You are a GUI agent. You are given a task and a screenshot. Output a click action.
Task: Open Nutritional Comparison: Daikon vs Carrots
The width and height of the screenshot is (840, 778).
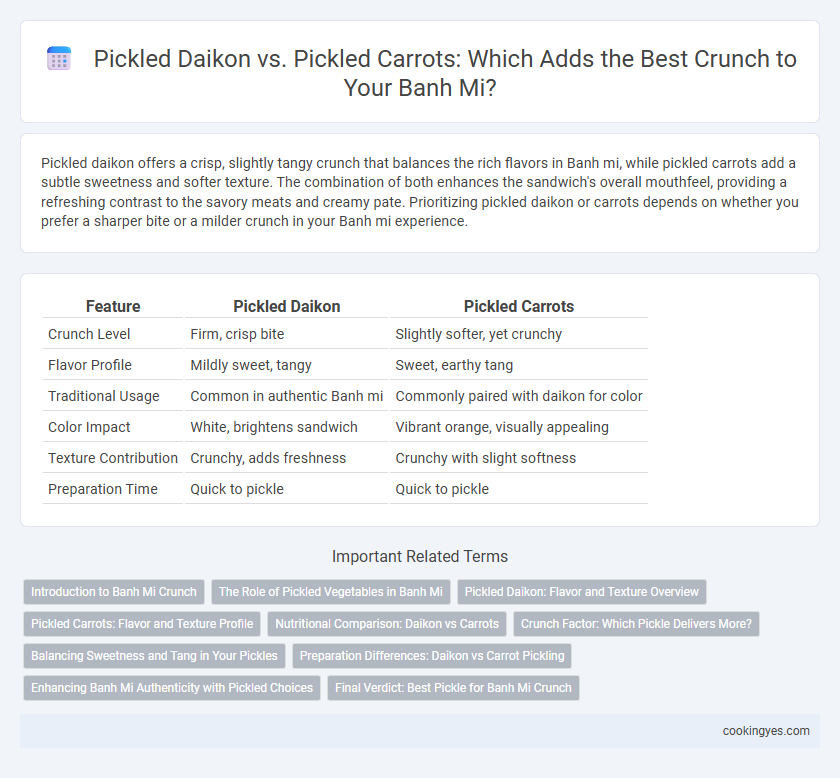(387, 624)
